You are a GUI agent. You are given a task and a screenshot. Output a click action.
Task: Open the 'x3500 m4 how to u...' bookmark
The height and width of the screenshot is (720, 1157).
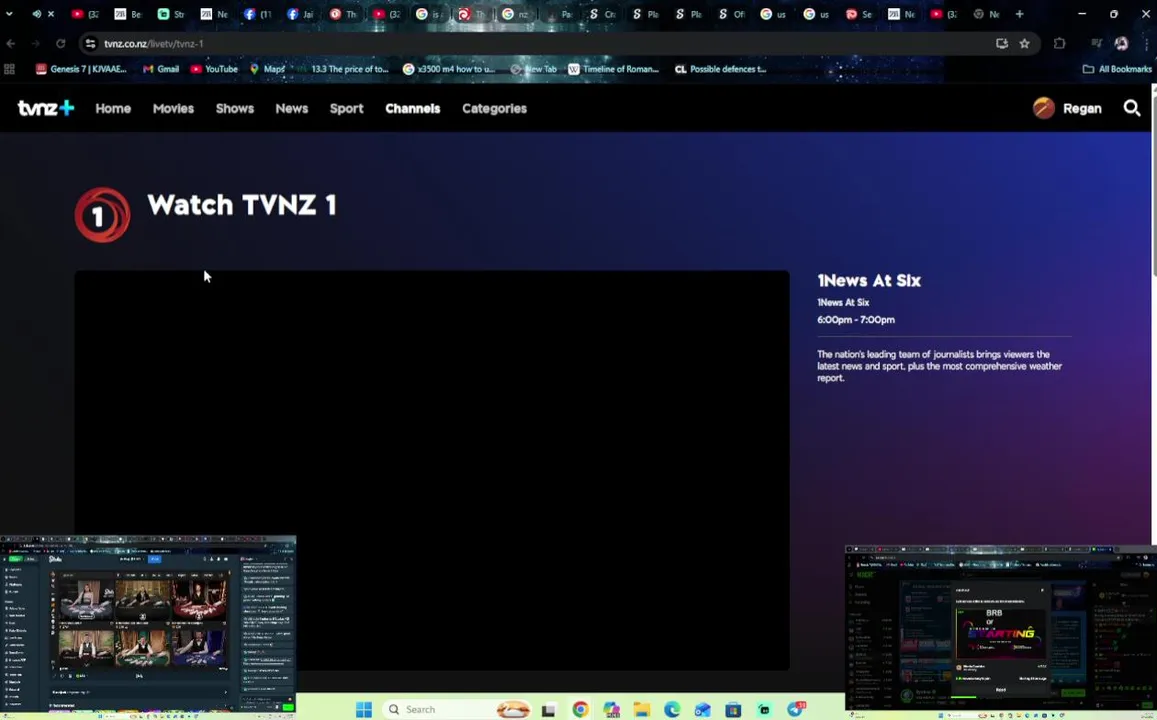pyautogui.click(x=449, y=69)
